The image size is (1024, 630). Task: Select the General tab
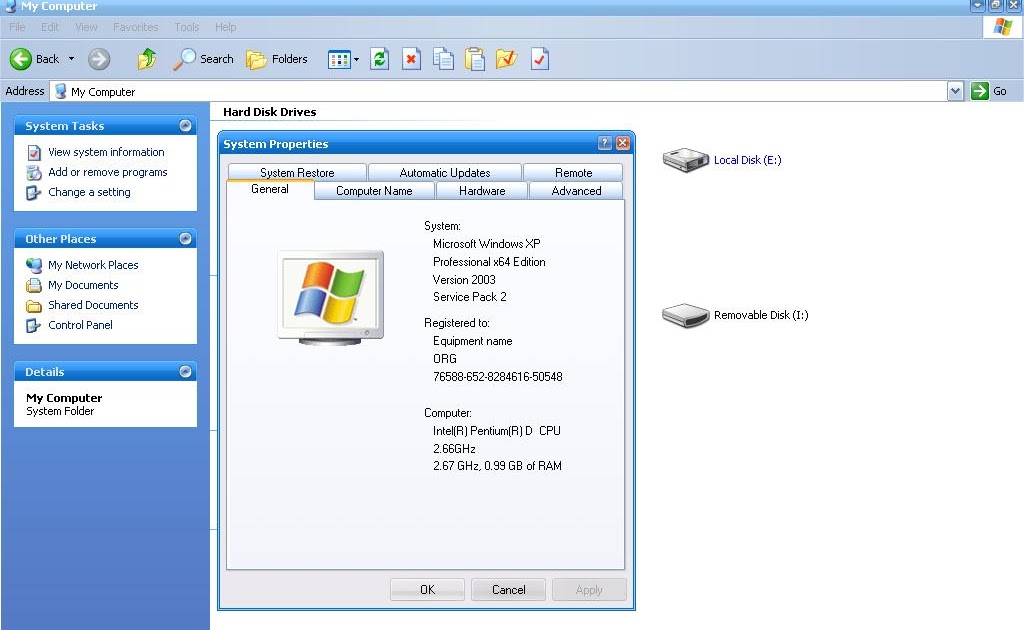(270, 189)
